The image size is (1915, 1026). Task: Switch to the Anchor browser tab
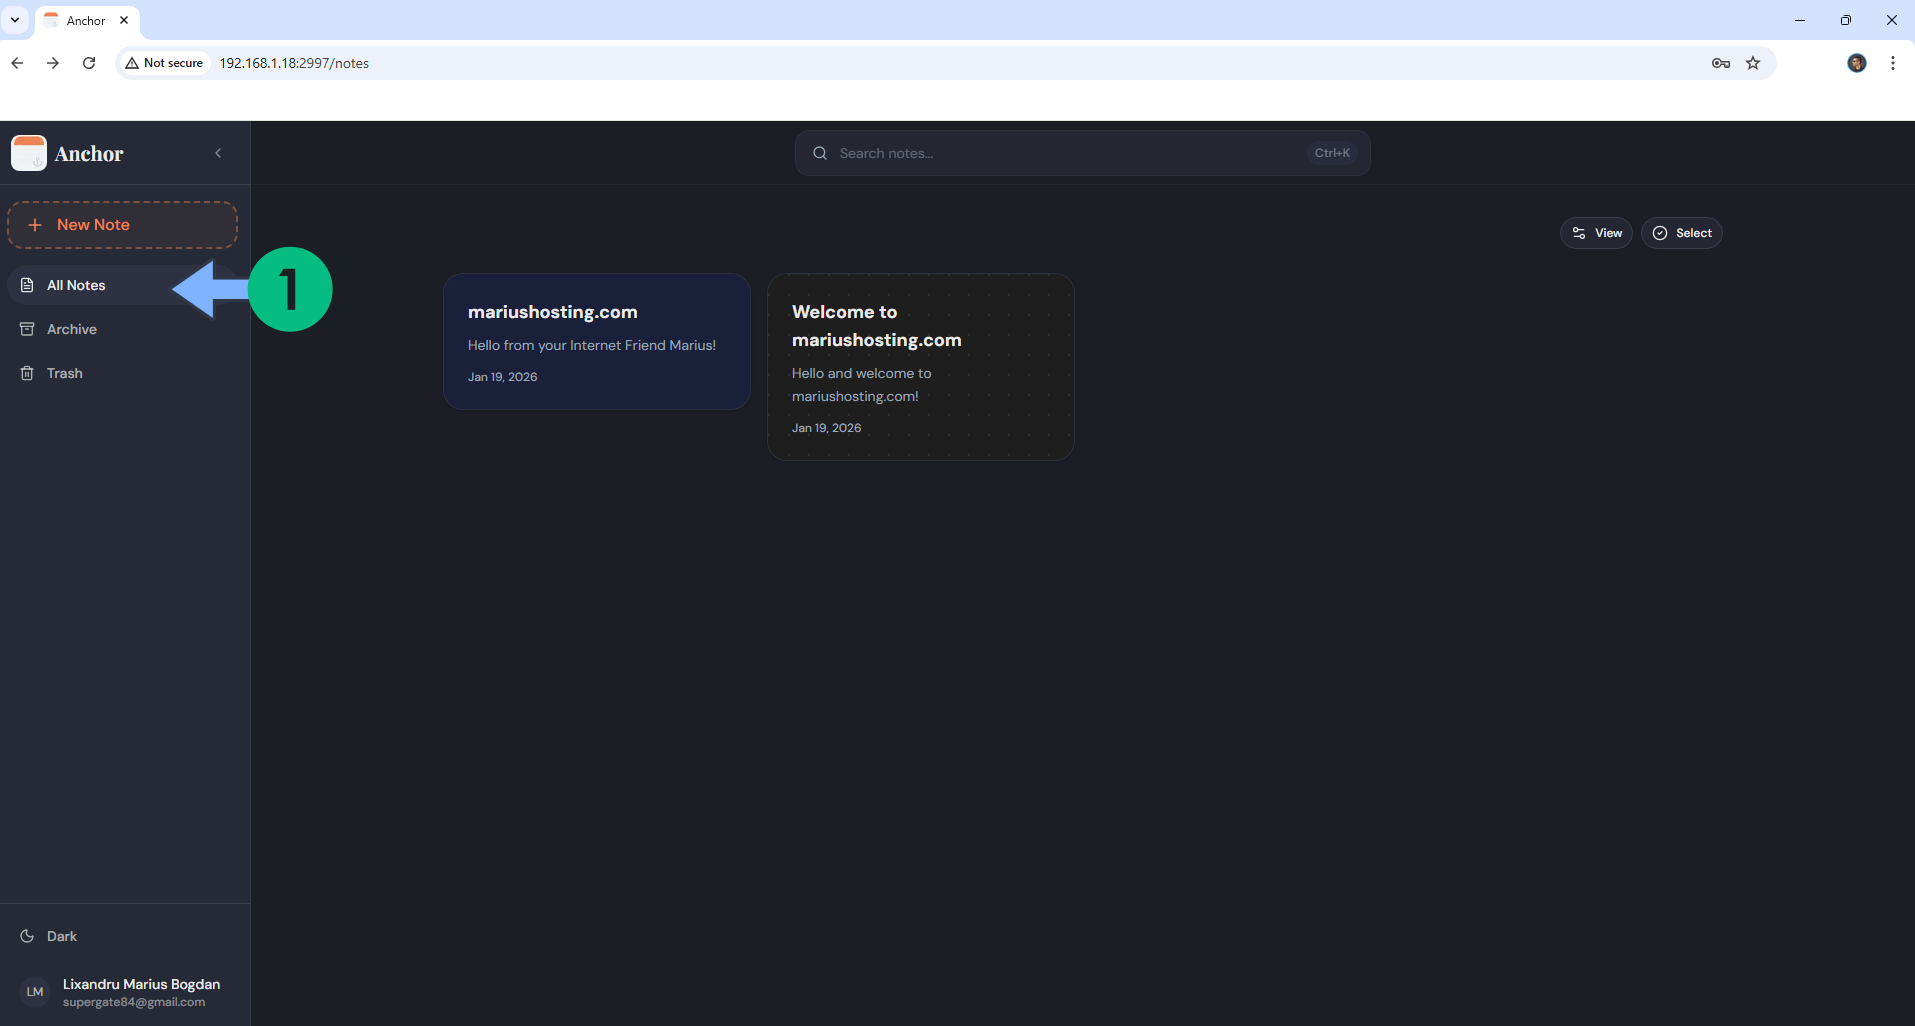(86, 19)
